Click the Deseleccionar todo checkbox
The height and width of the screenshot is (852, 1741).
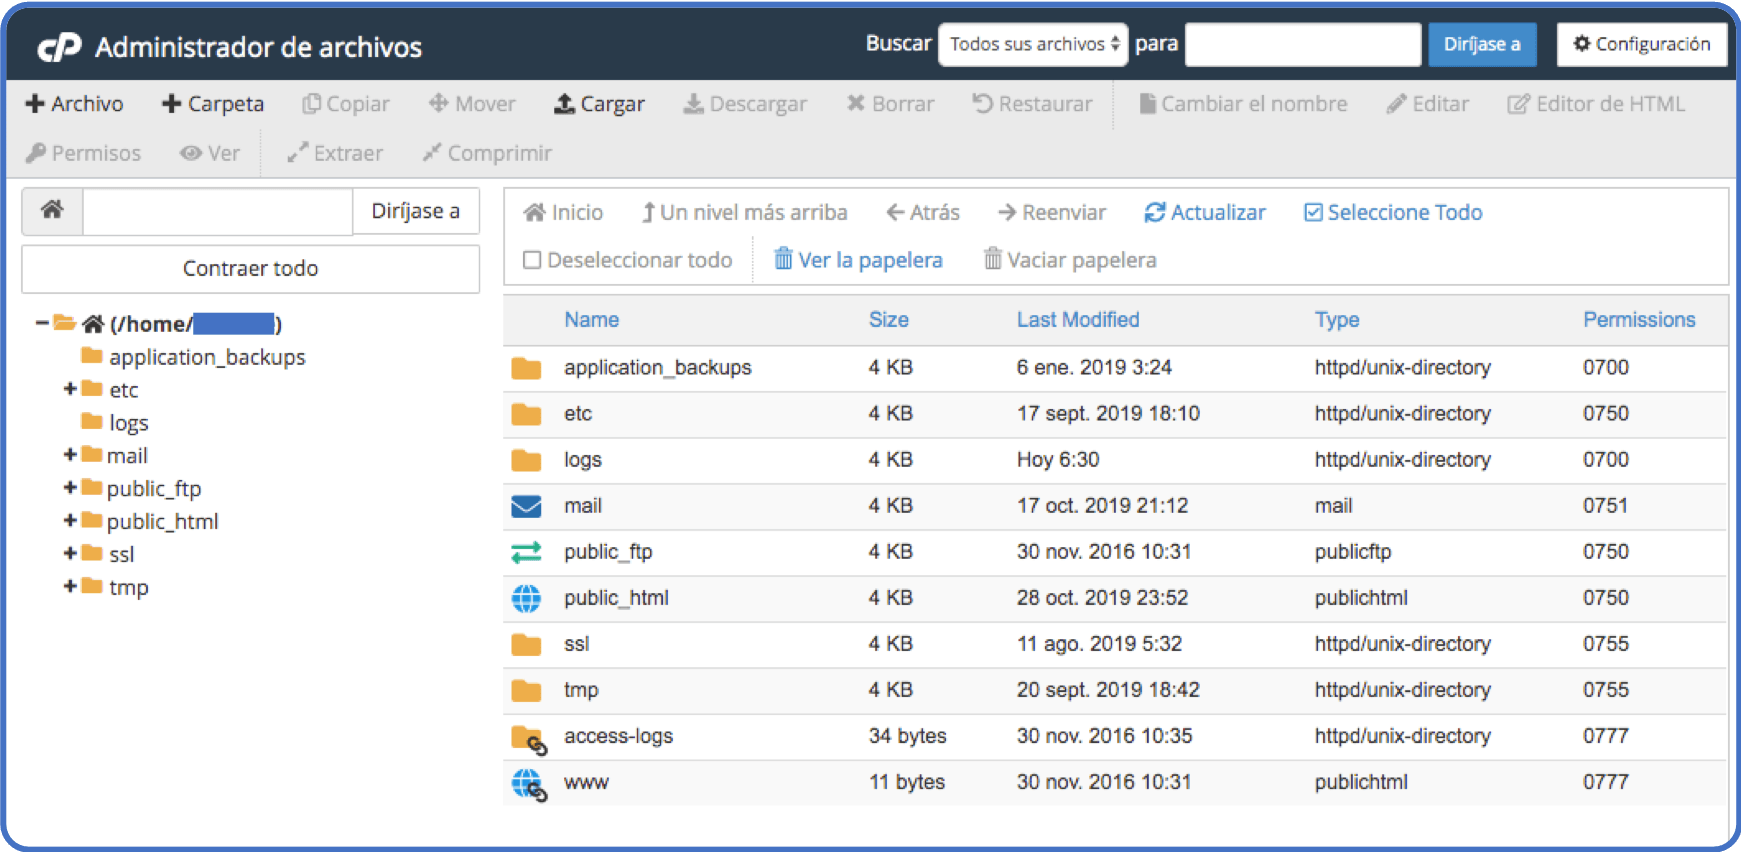pos(533,260)
